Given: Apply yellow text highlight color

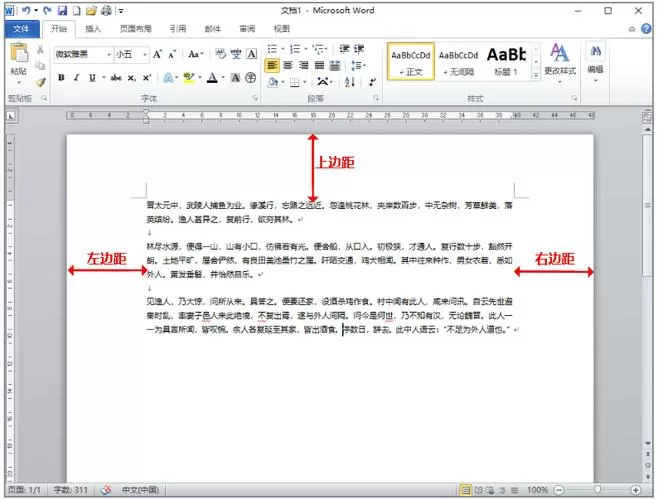Looking at the screenshot, I should [189, 78].
